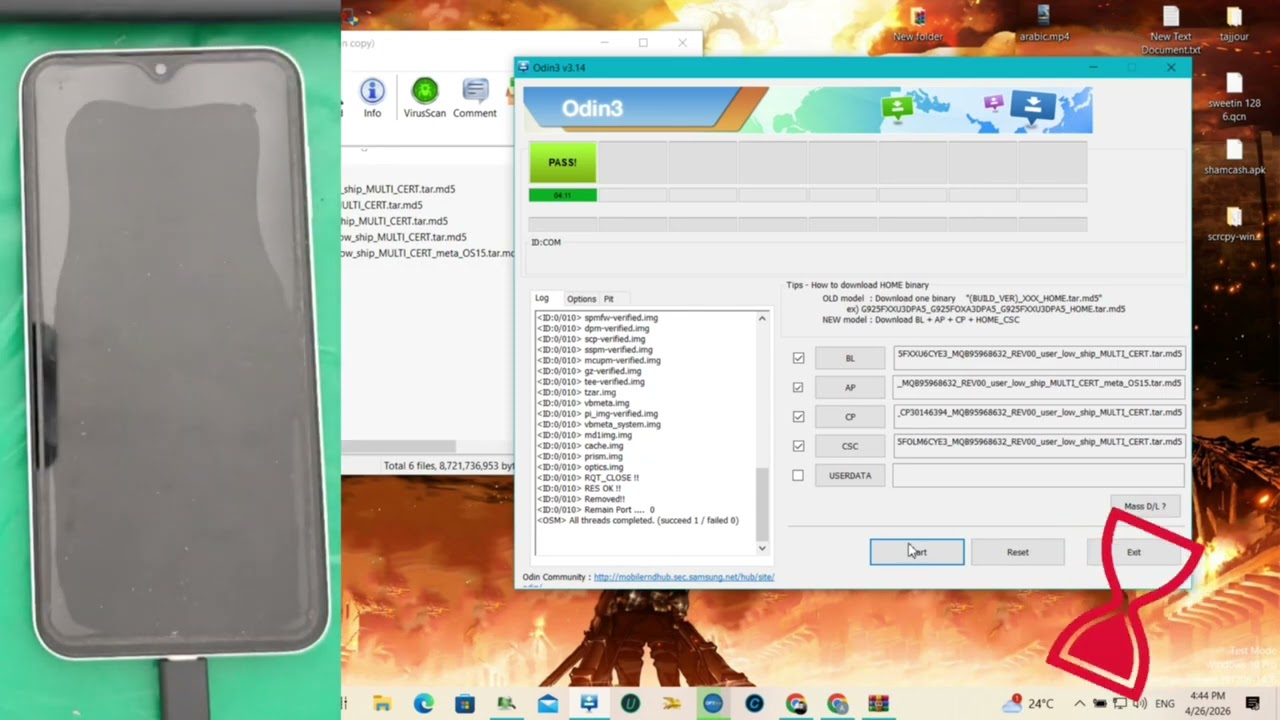This screenshot has height=720, width=1280.
Task: Uncheck the AP checkbox in Odin3
Action: pyautogui.click(x=798, y=387)
